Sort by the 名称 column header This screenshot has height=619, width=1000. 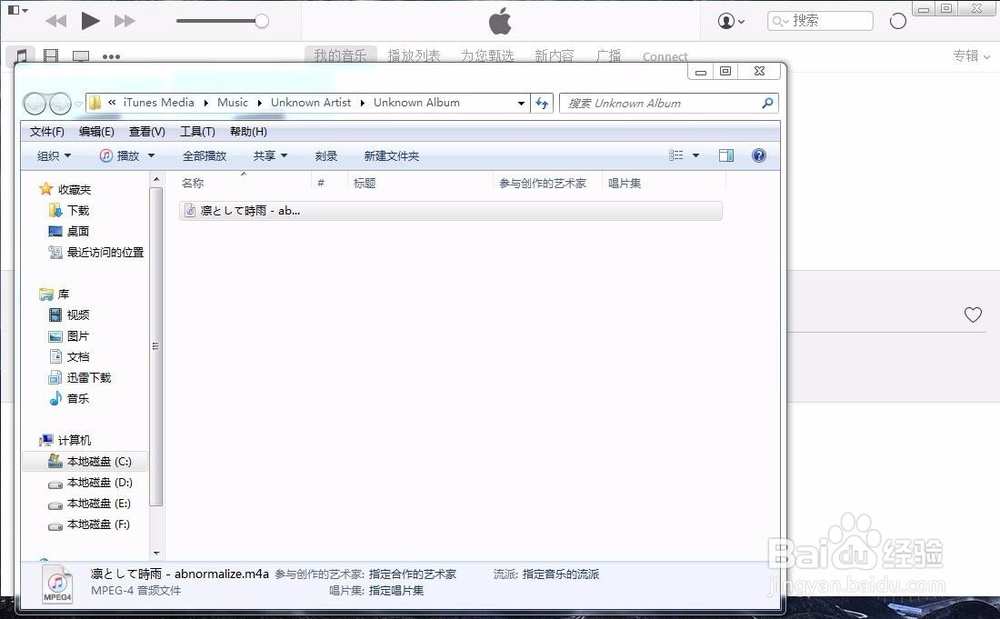tap(193, 184)
